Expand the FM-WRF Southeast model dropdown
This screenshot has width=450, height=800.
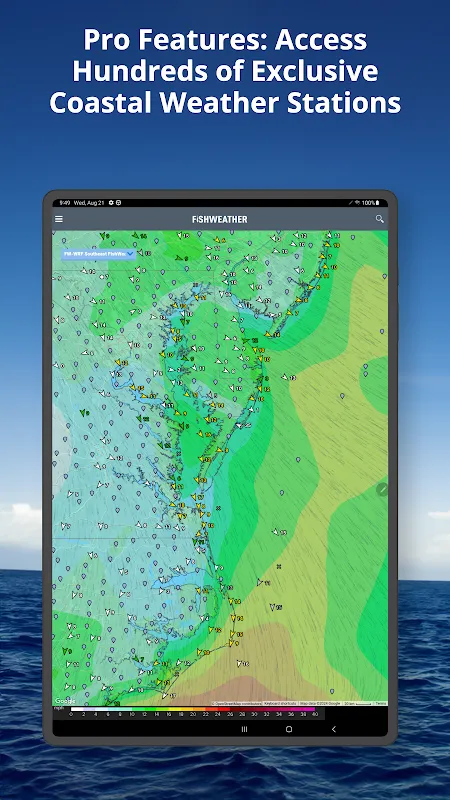(x=98, y=254)
